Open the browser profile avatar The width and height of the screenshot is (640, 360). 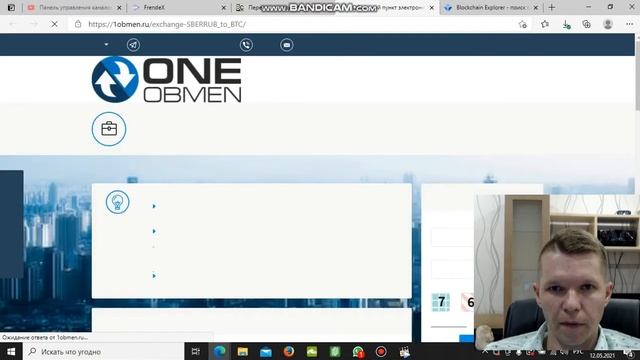click(608, 24)
